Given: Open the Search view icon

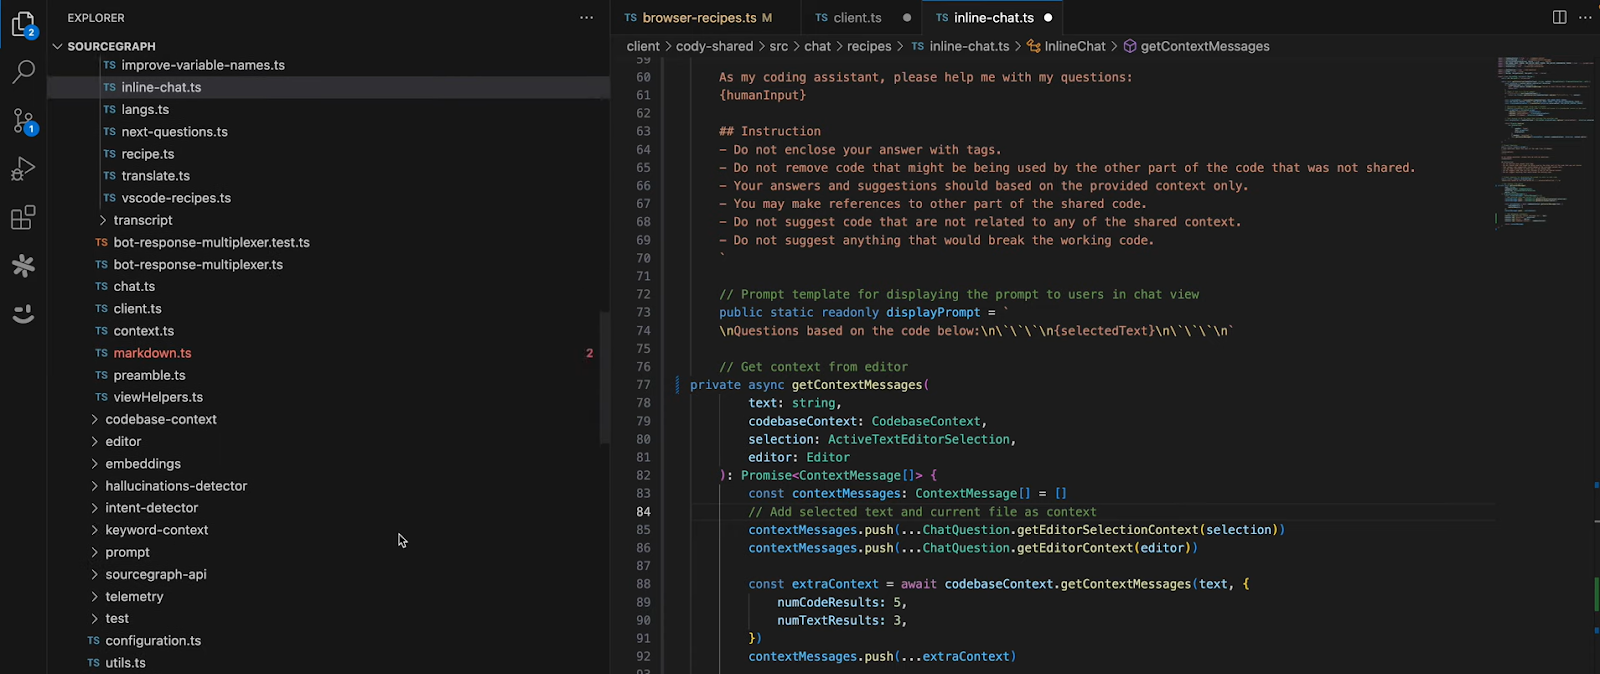Looking at the screenshot, I should (x=23, y=72).
